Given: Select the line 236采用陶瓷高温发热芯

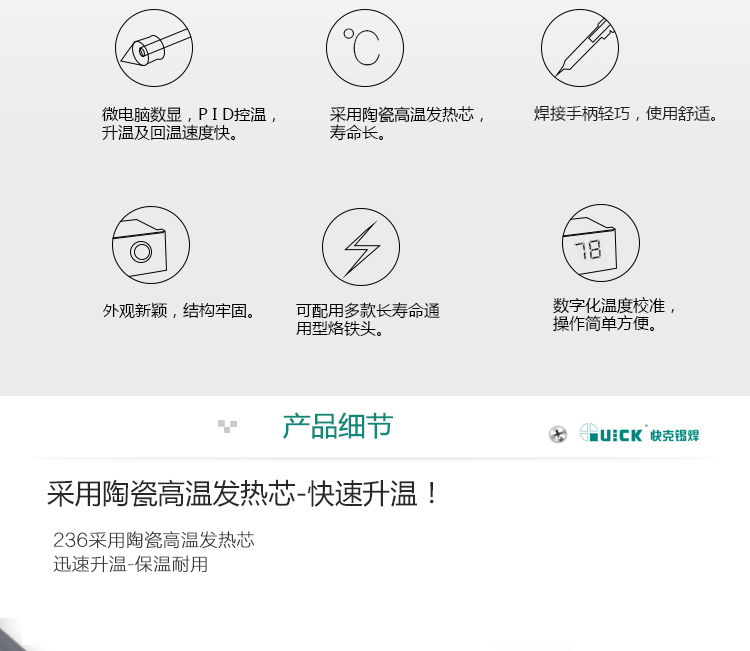Looking at the screenshot, I should click(x=154, y=540).
